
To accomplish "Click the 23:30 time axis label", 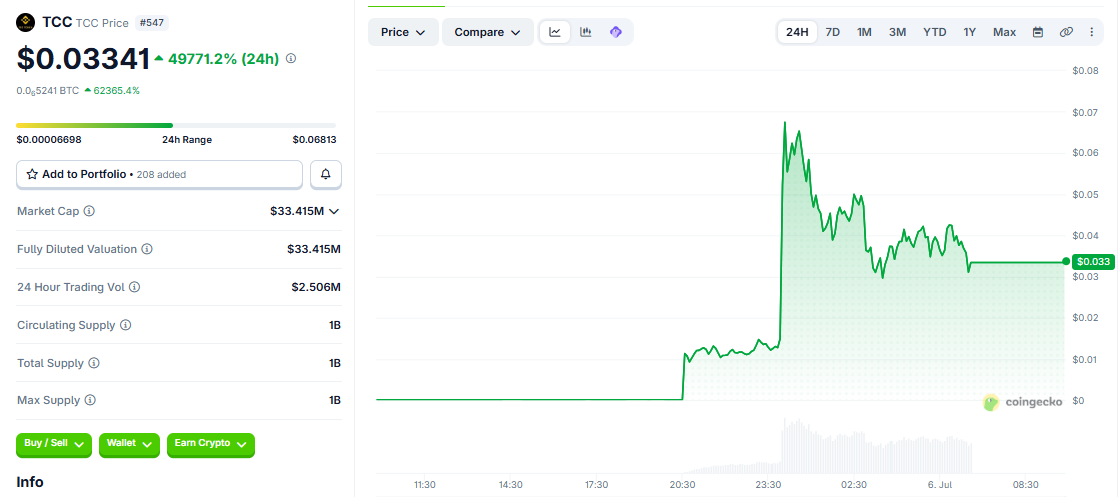I will pos(769,484).
